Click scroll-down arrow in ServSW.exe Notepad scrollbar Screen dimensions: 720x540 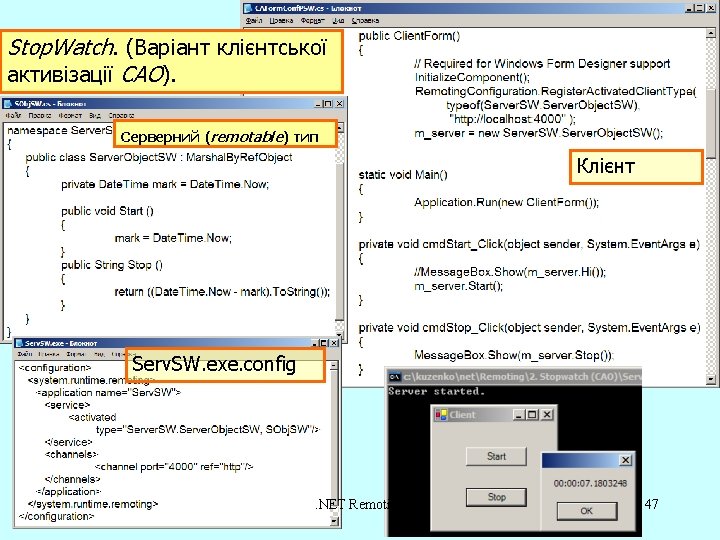point(334,521)
